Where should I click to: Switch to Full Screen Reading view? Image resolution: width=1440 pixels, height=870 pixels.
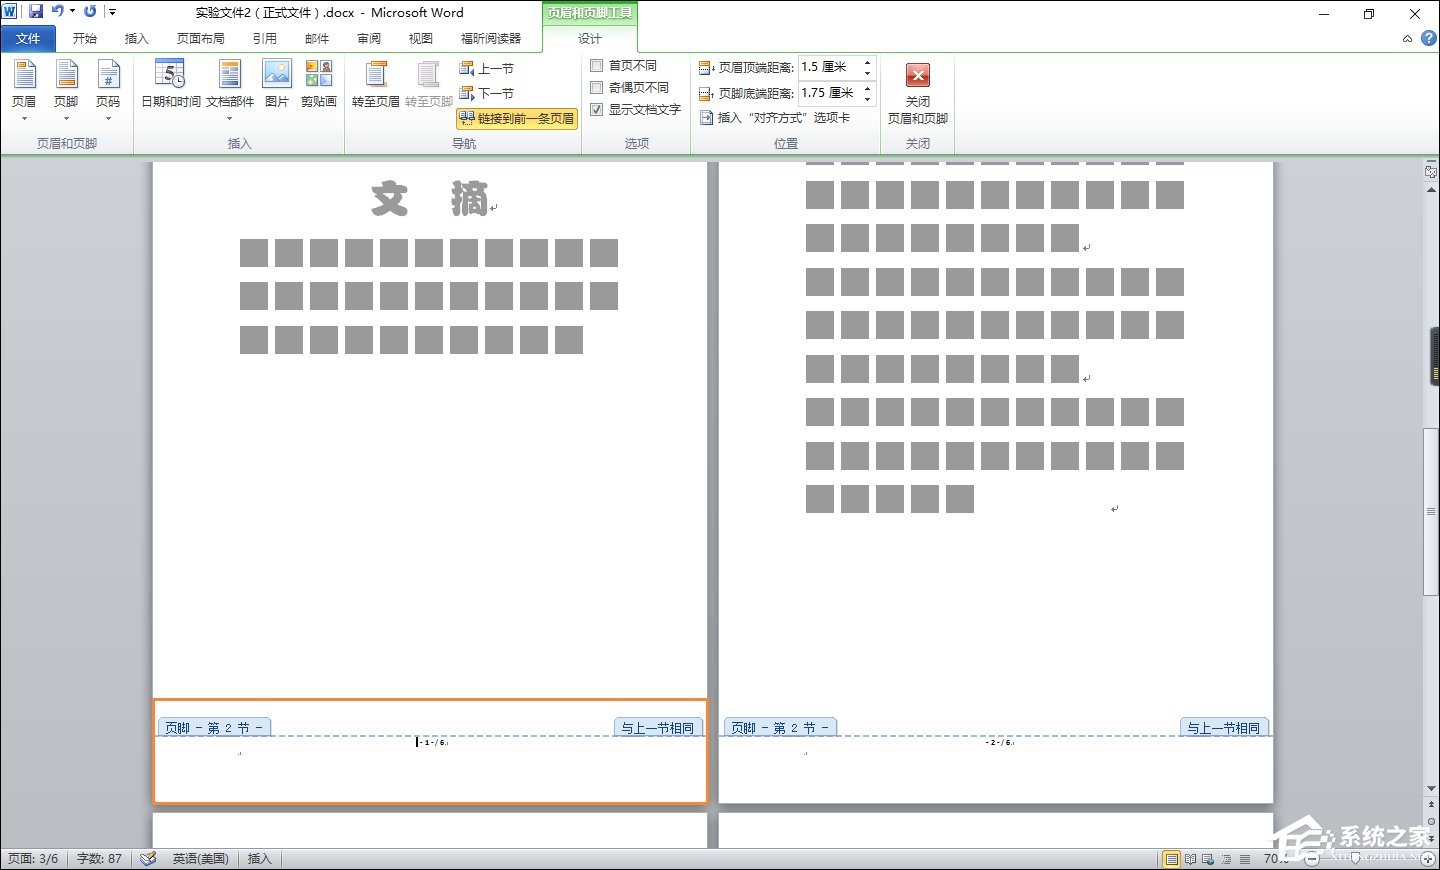point(1190,859)
